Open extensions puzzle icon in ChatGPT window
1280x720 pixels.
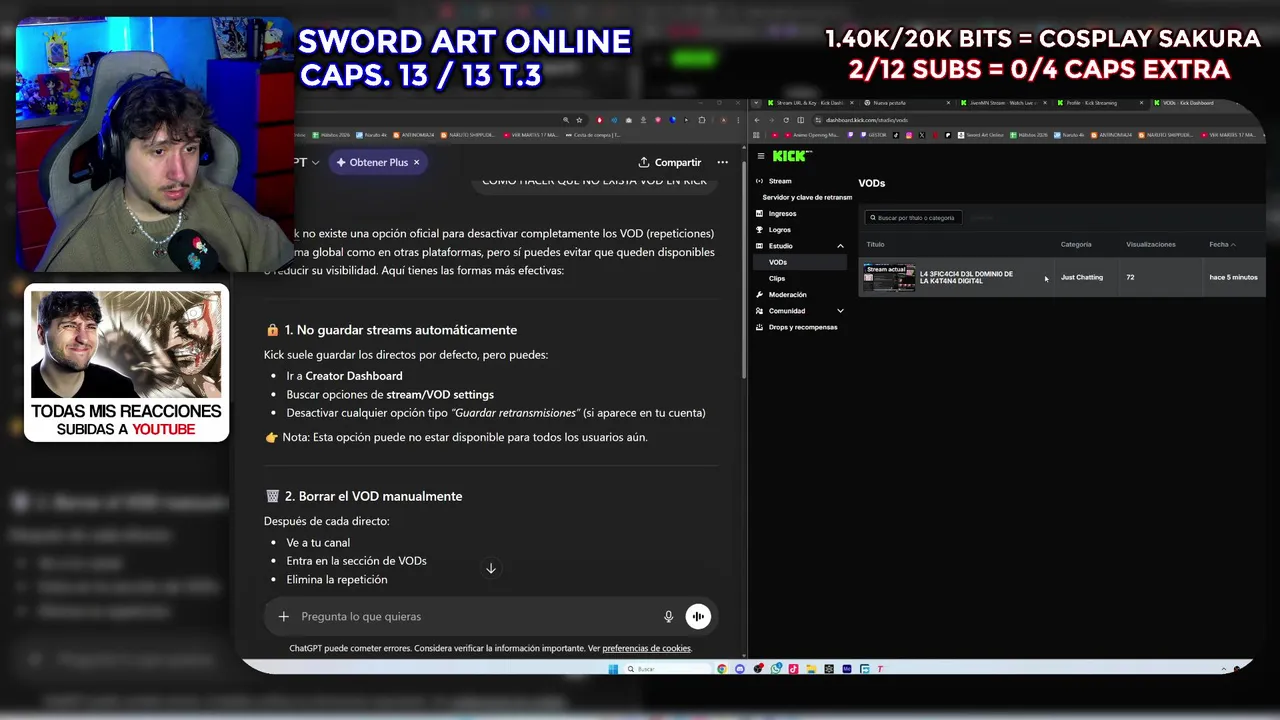tap(702, 120)
